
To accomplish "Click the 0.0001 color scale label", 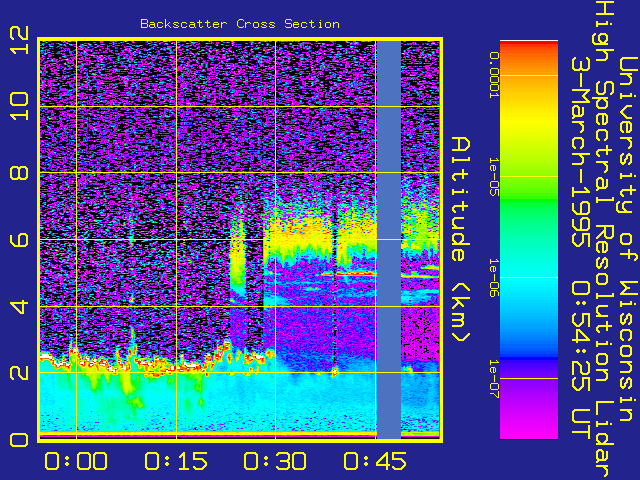I will (x=494, y=75).
